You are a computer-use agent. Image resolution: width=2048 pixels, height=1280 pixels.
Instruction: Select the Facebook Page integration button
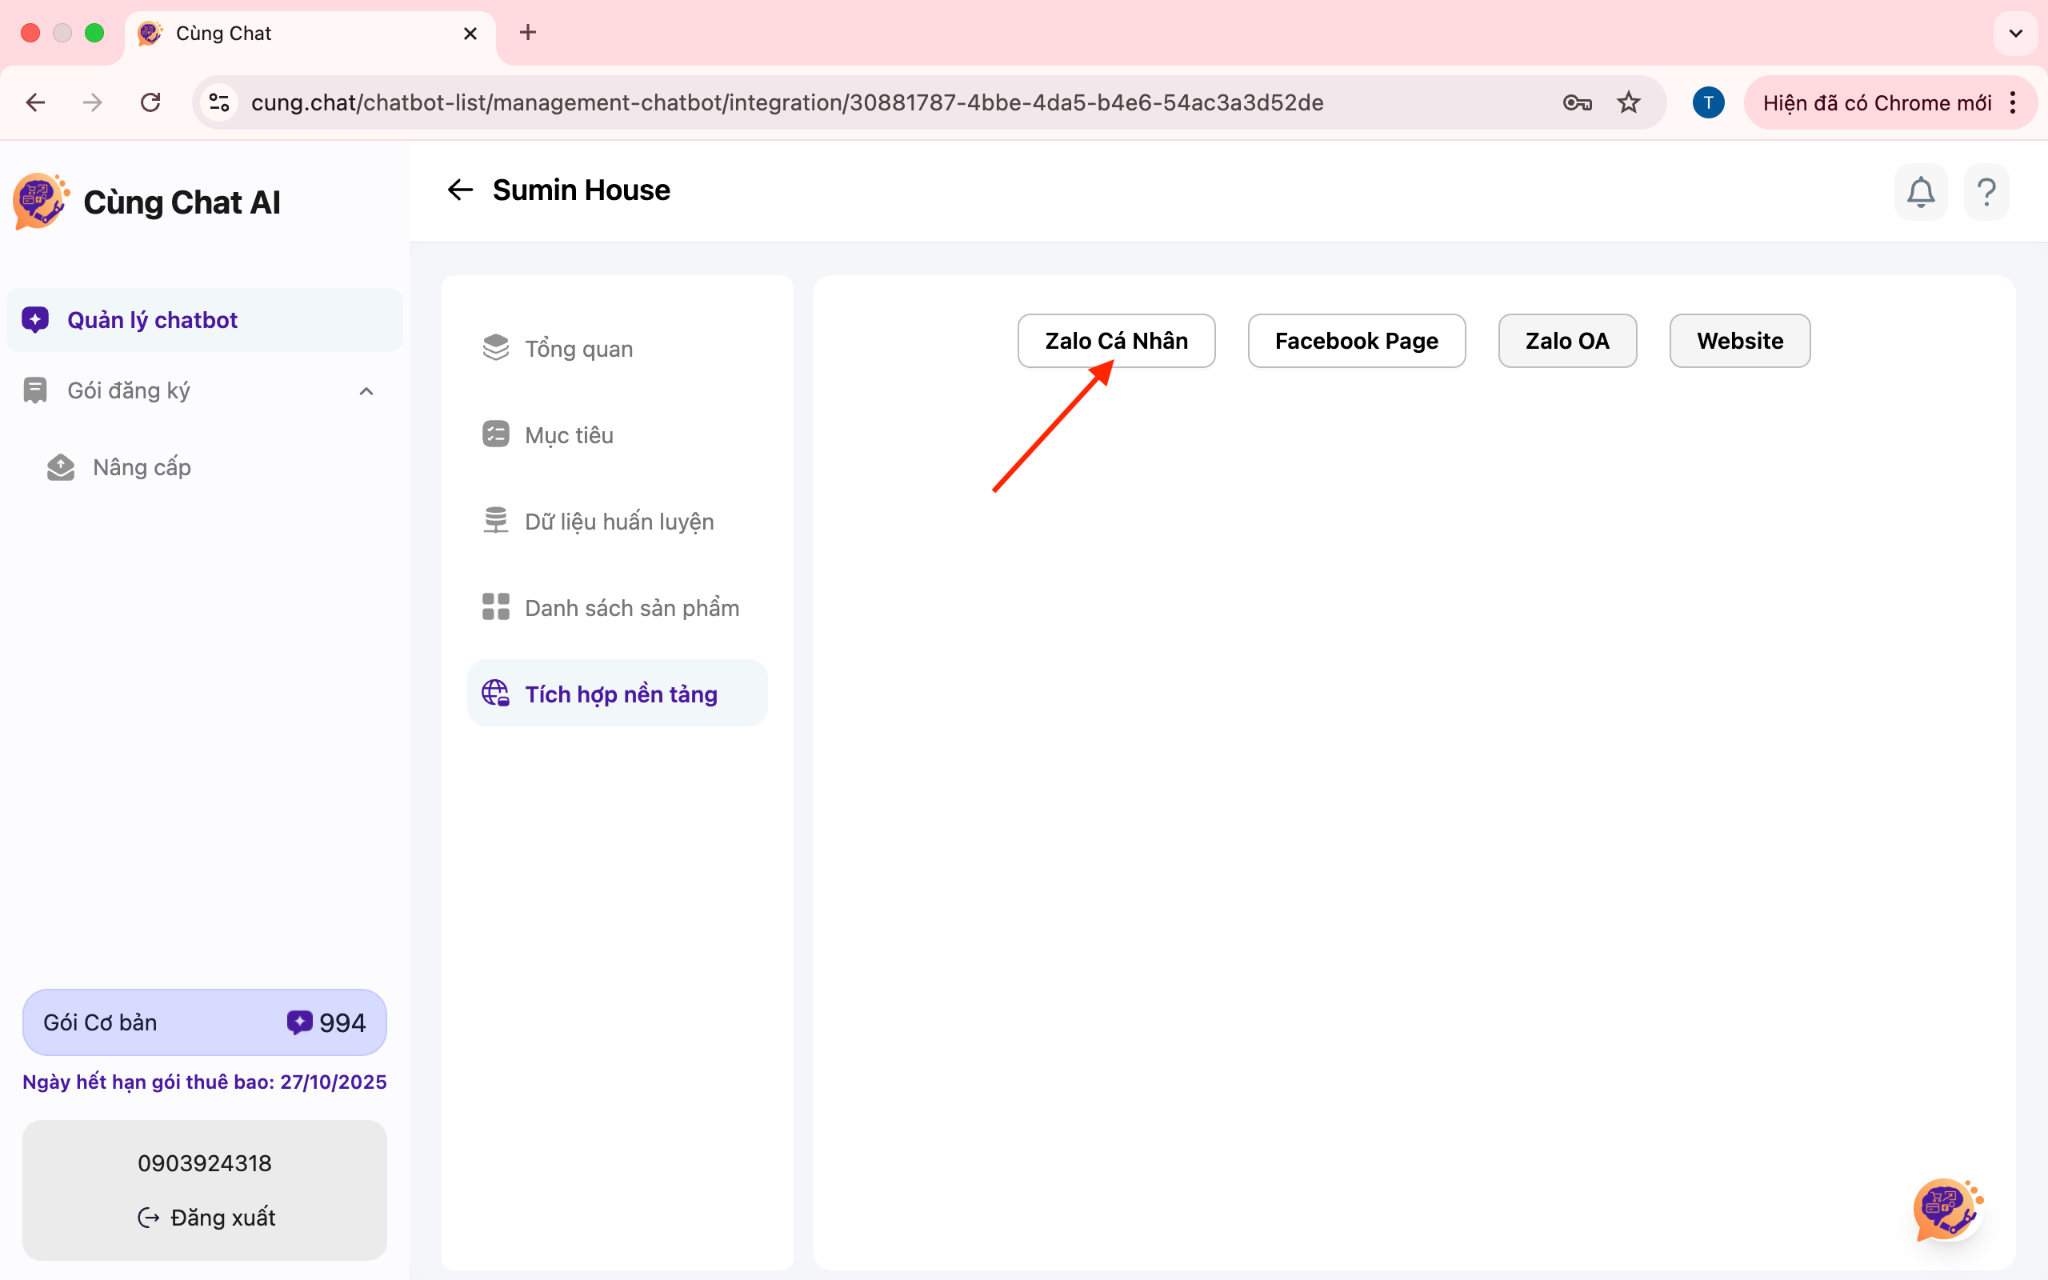pyautogui.click(x=1356, y=341)
